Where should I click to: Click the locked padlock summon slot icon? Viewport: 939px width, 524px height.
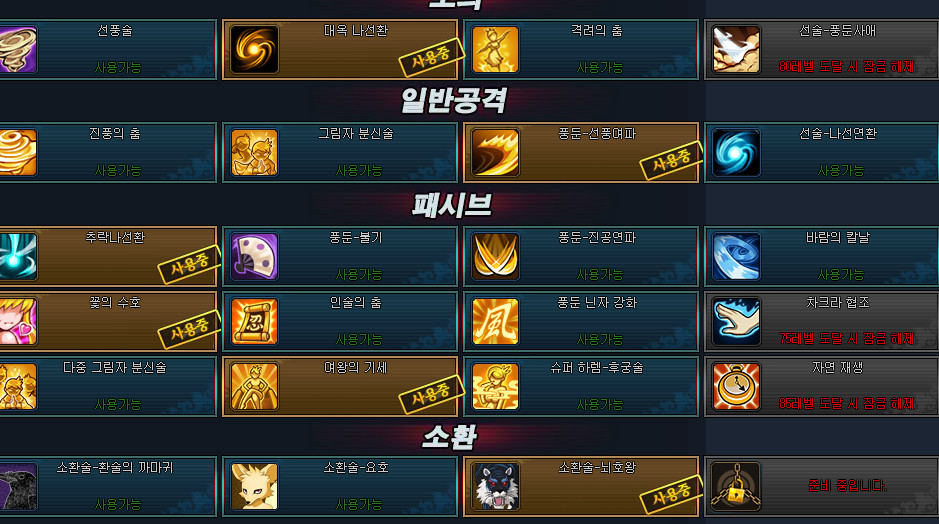[737, 486]
